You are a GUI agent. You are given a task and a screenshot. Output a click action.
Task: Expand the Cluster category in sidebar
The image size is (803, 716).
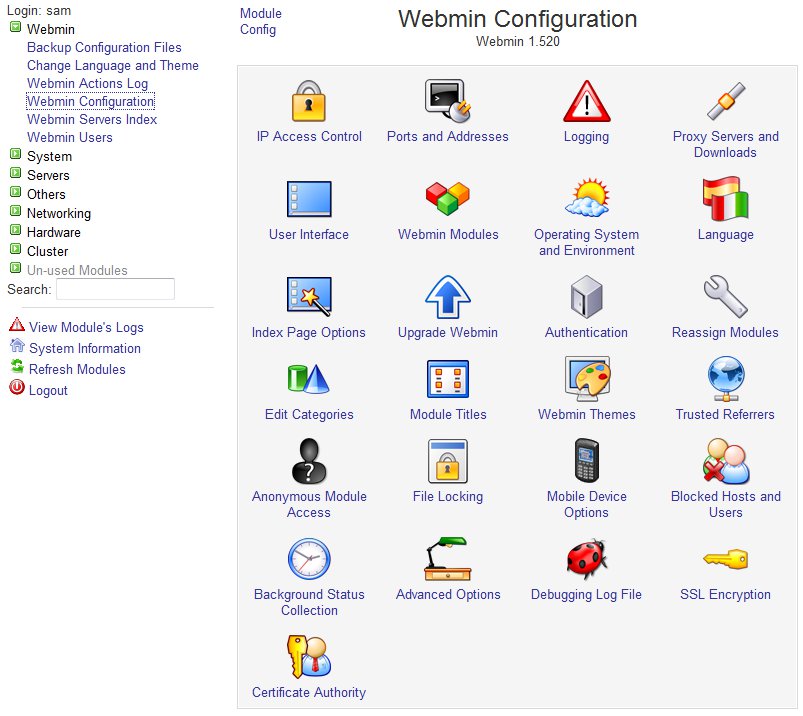16,249
